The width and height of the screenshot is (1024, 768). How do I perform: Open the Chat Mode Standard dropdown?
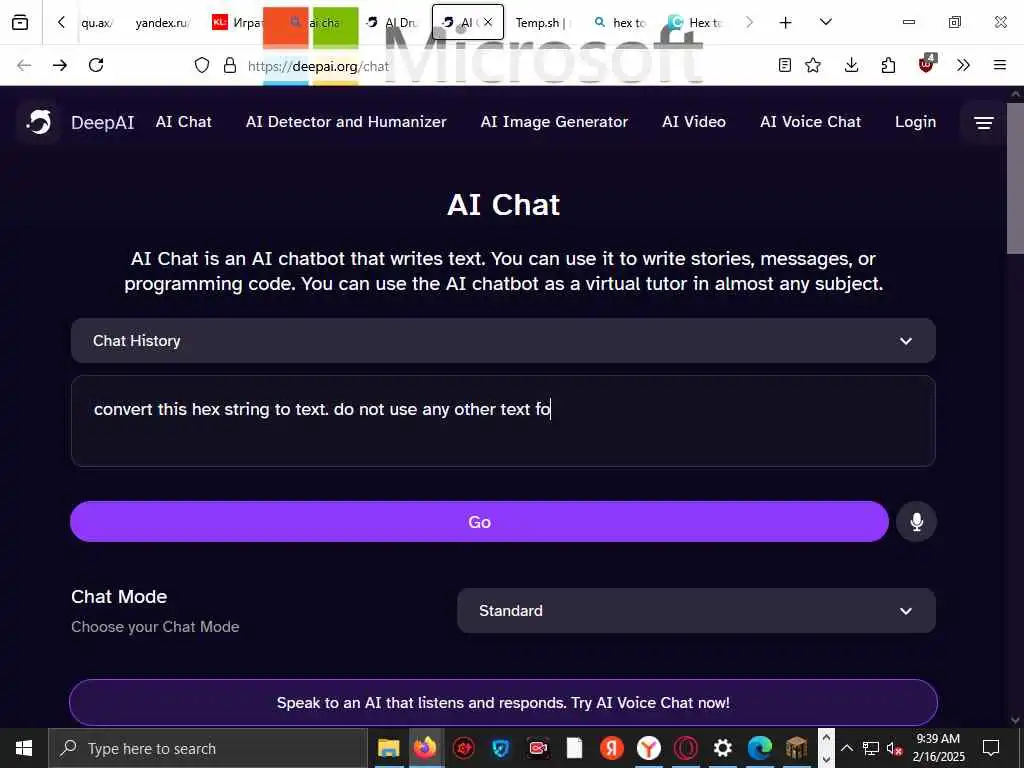[696, 611]
